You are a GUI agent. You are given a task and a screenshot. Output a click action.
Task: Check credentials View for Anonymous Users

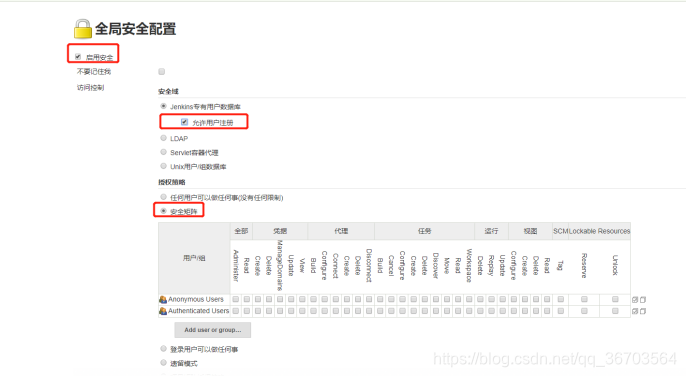click(x=302, y=300)
